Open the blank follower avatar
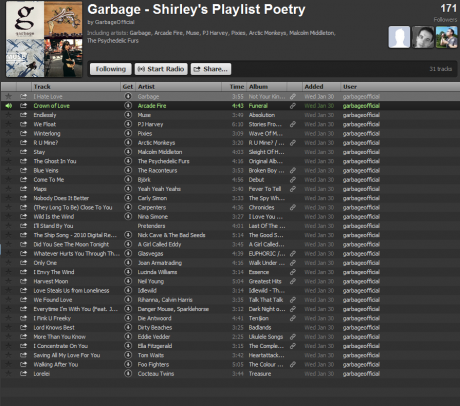This screenshot has height=406, width=460. (399, 37)
